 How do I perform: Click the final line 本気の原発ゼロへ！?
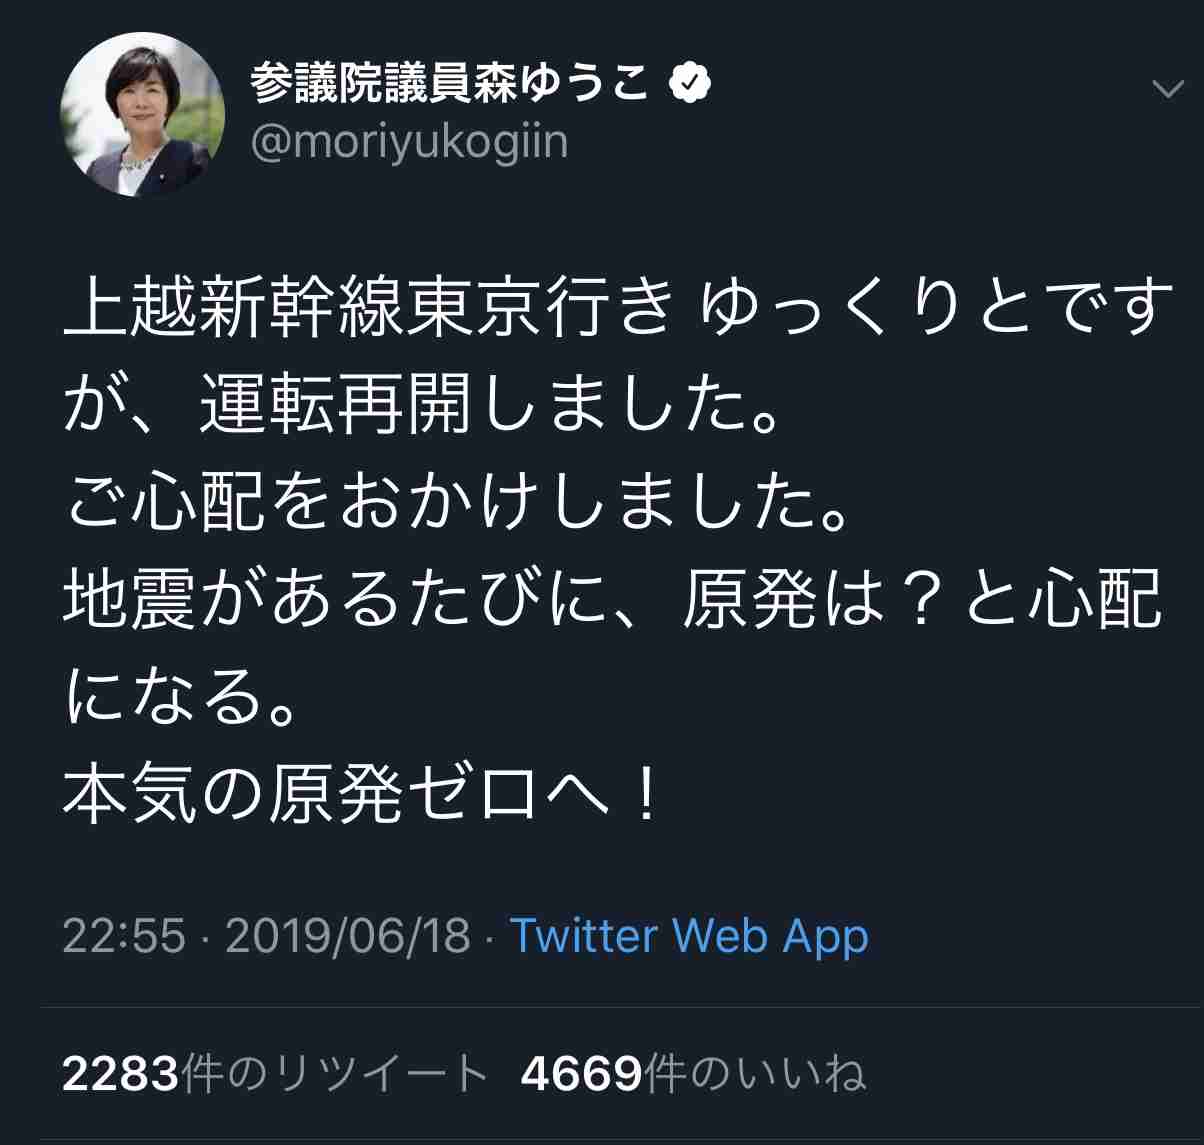pyautogui.click(x=362, y=797)
